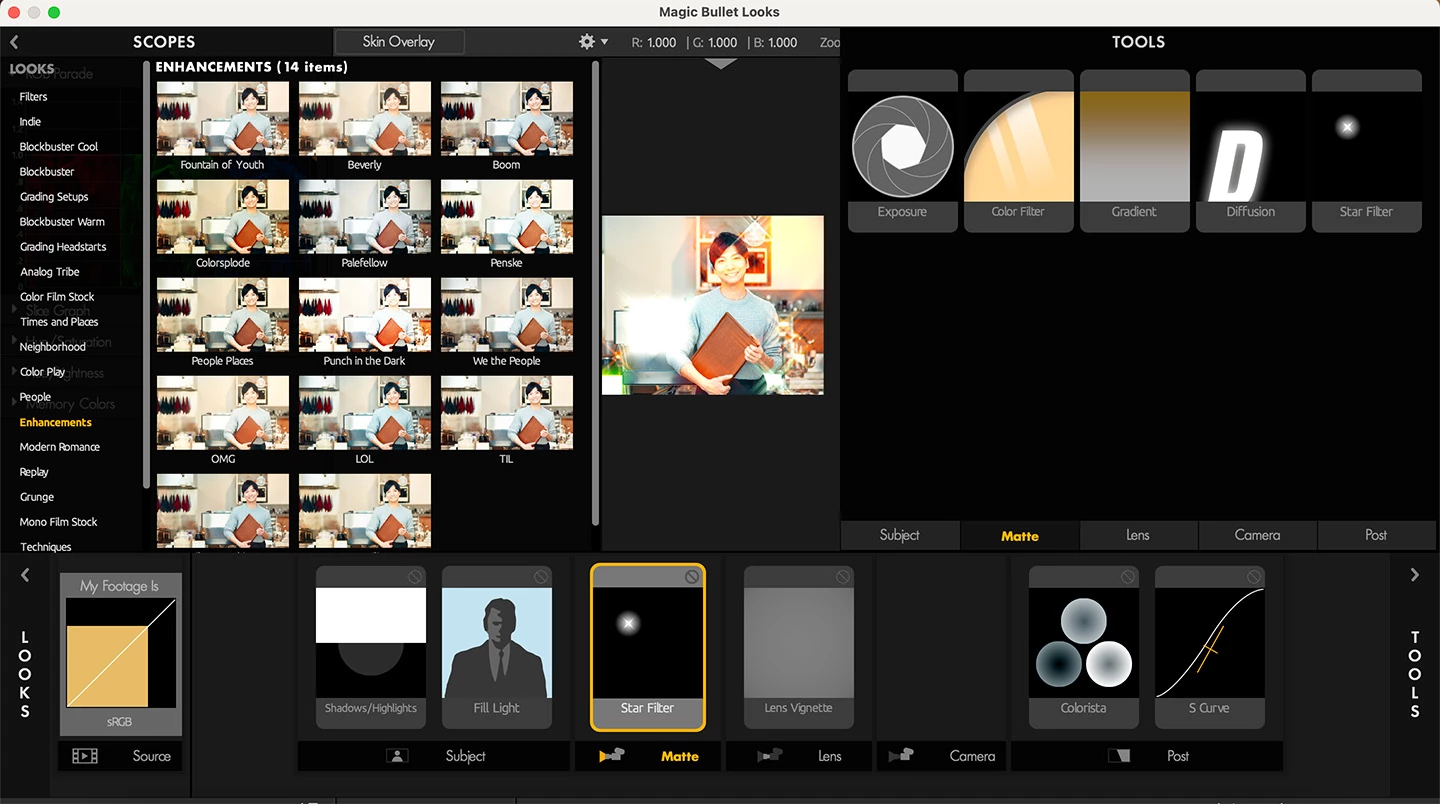Select the Shadows/Highlights tool in the chain
The image size is (1440, 804).
tap(371, 647)
